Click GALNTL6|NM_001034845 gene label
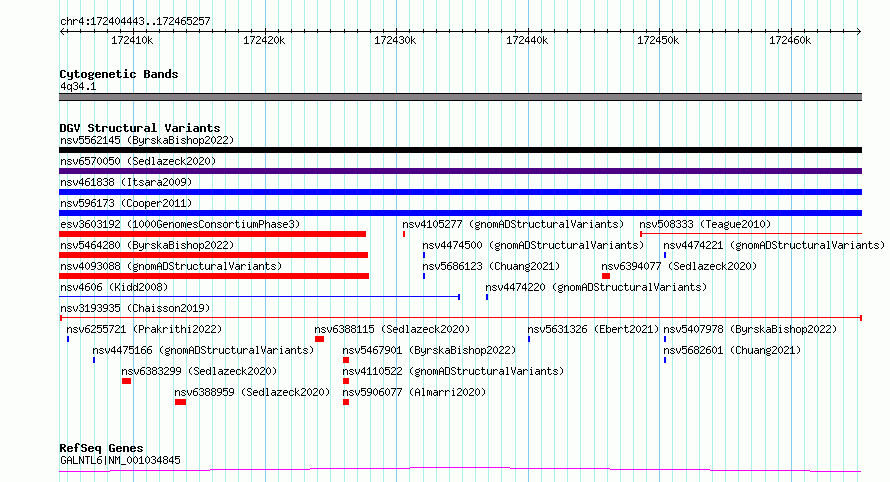This screenshot has width=890, height=482. pyautogui.click(x=120, y=460)
